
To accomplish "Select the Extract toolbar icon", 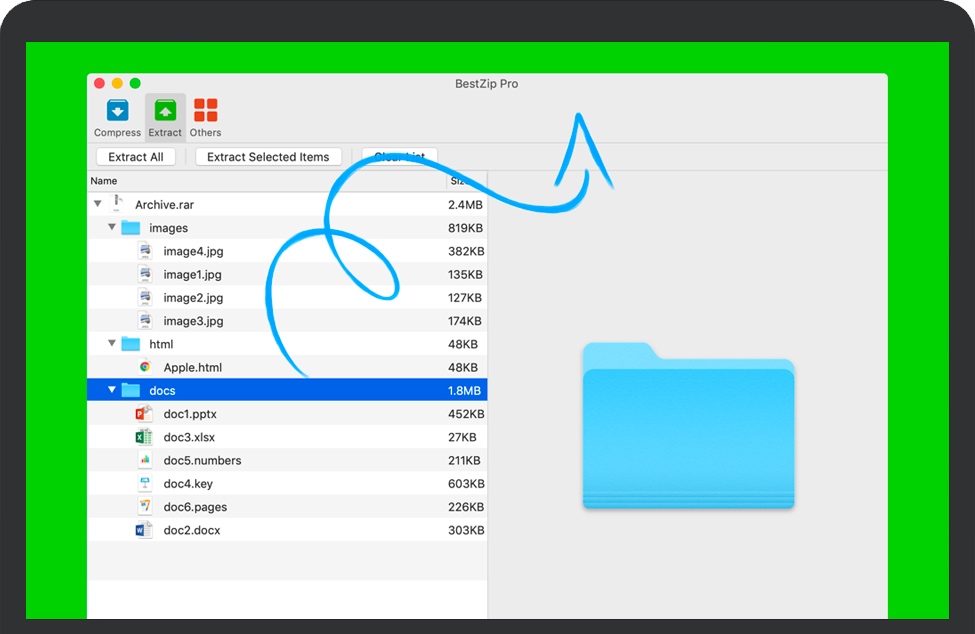I will [x=165, y=111].
